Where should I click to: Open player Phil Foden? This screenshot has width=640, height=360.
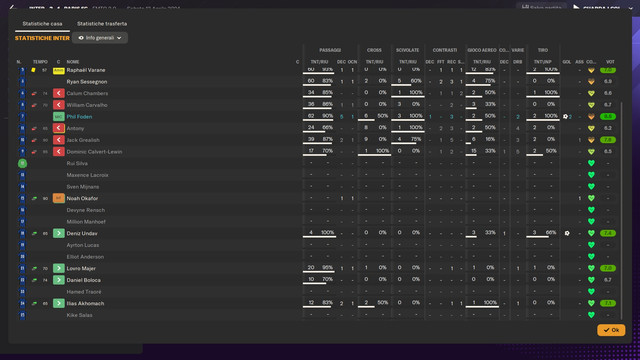[79, 117]
